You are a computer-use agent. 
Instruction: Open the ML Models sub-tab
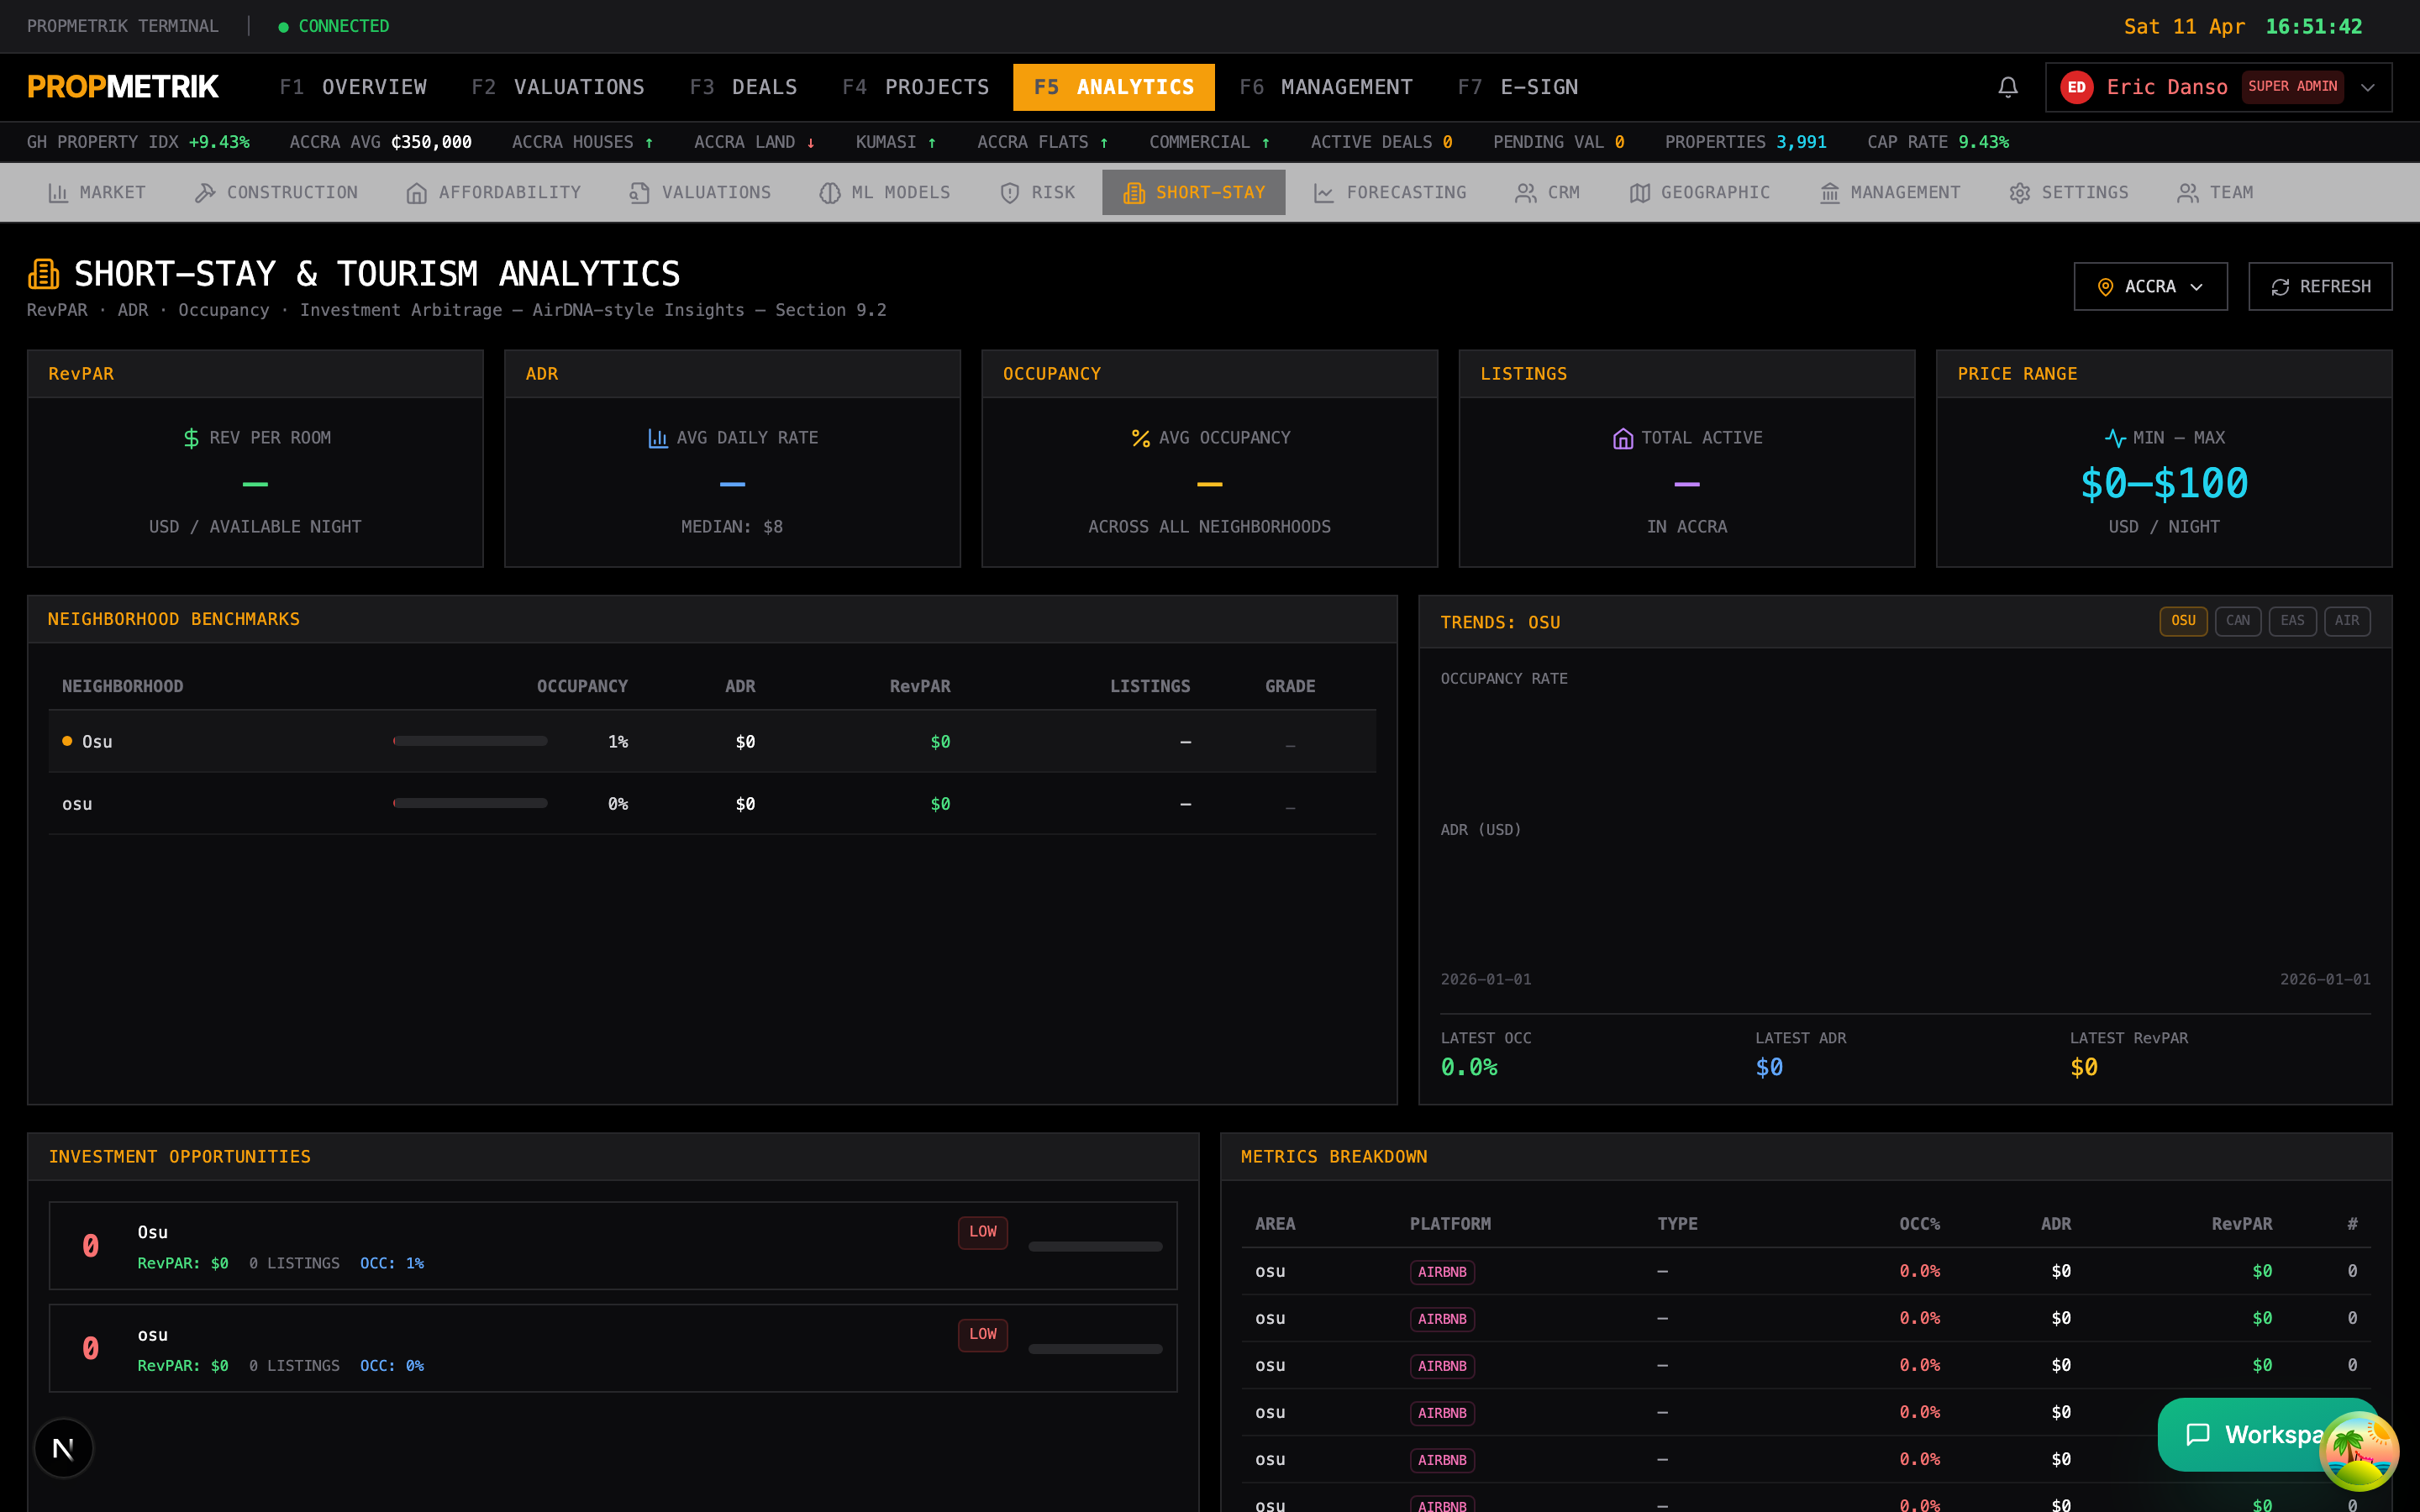pos(884,192)
